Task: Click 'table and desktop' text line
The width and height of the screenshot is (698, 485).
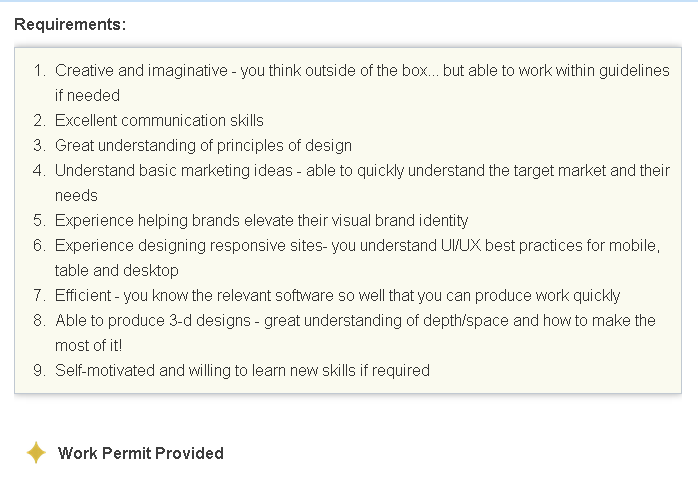Action: click(x=117, y=271)
